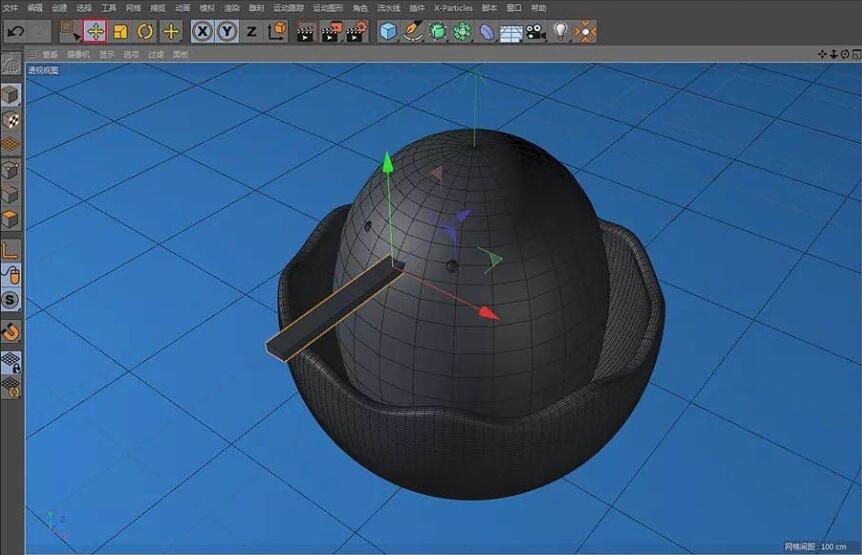The height and width of the screenshot is (555, 862).
Task: Open the Render Settings clapperboard
Action: [357, 32]
